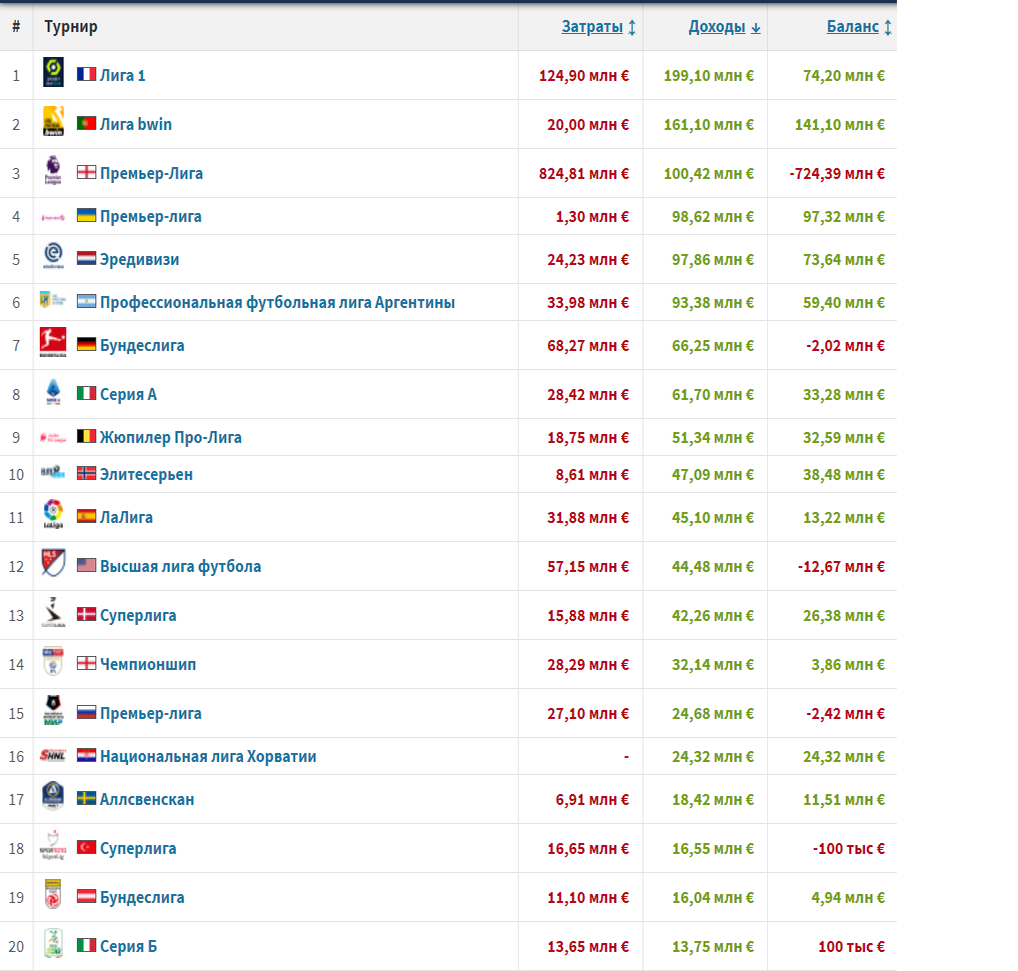The height and width of the screenshot is (971, 1018).
Task: Open the ЛаЛига tournament link
Action: click(126, 517)
